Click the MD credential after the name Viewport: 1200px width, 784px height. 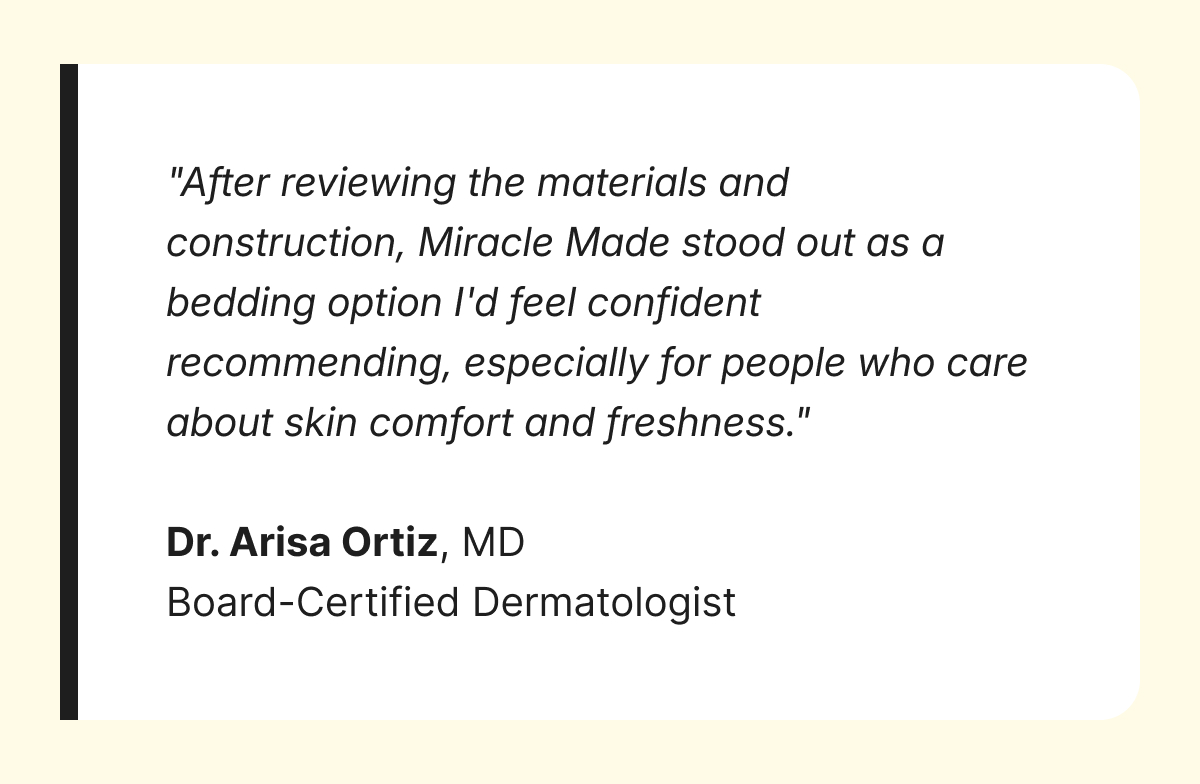click(493, 542)
